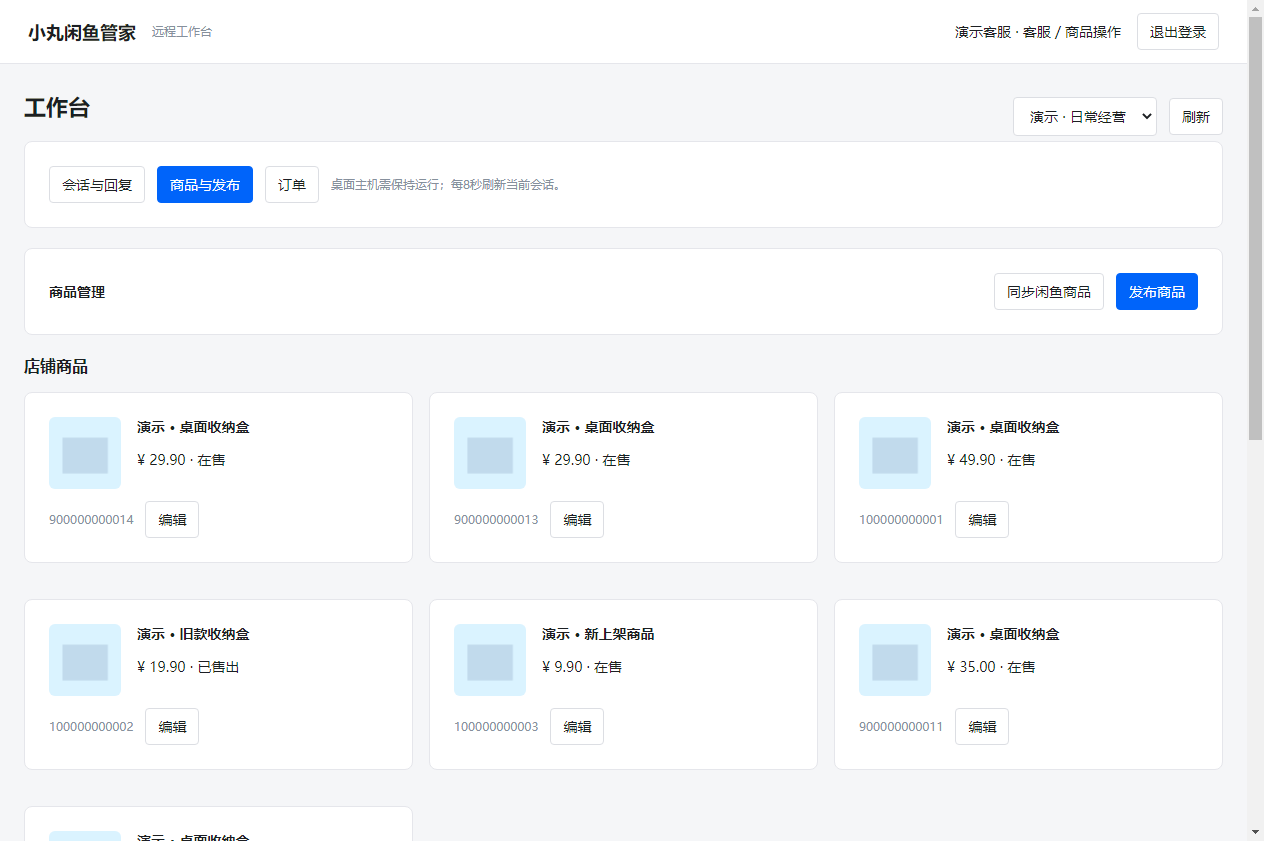Click the blue 发布商品 button
Image resolution: width=1264 pixels, height=841 pixels.
(x=1157, y=292)
